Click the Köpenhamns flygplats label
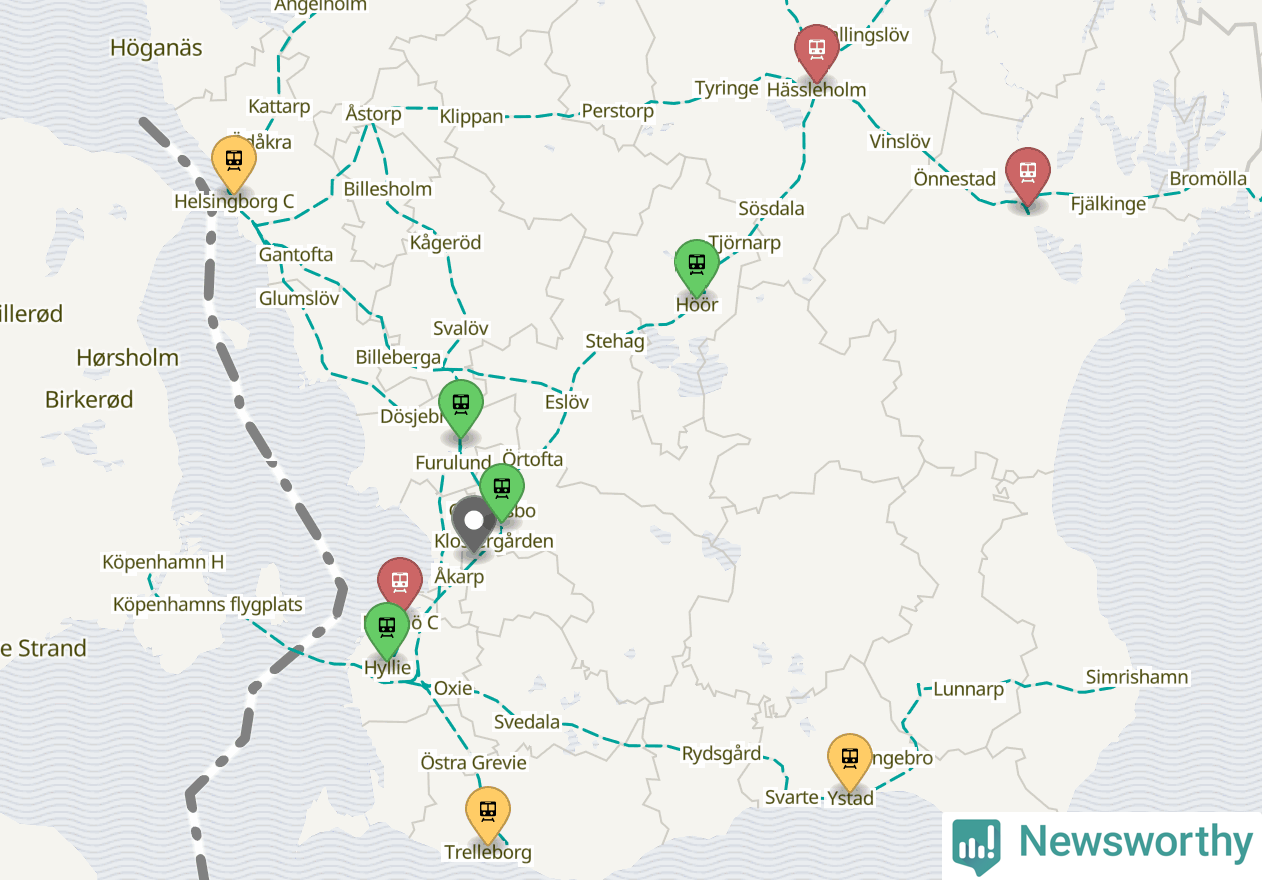The image size is (1262, 880). (x=207, y=604)
